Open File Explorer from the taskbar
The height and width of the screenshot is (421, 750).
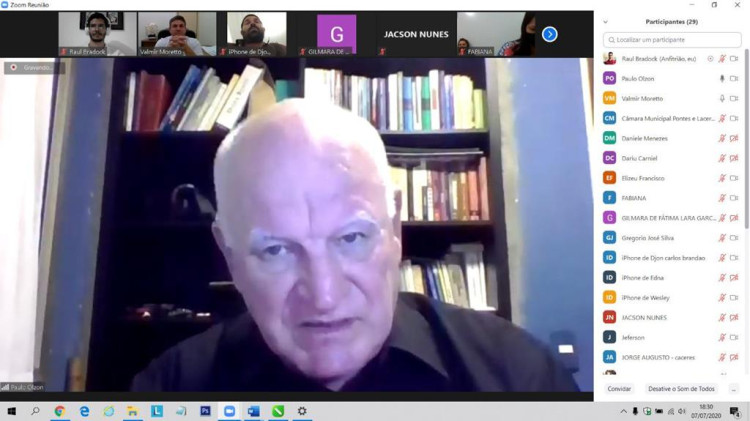132,411
